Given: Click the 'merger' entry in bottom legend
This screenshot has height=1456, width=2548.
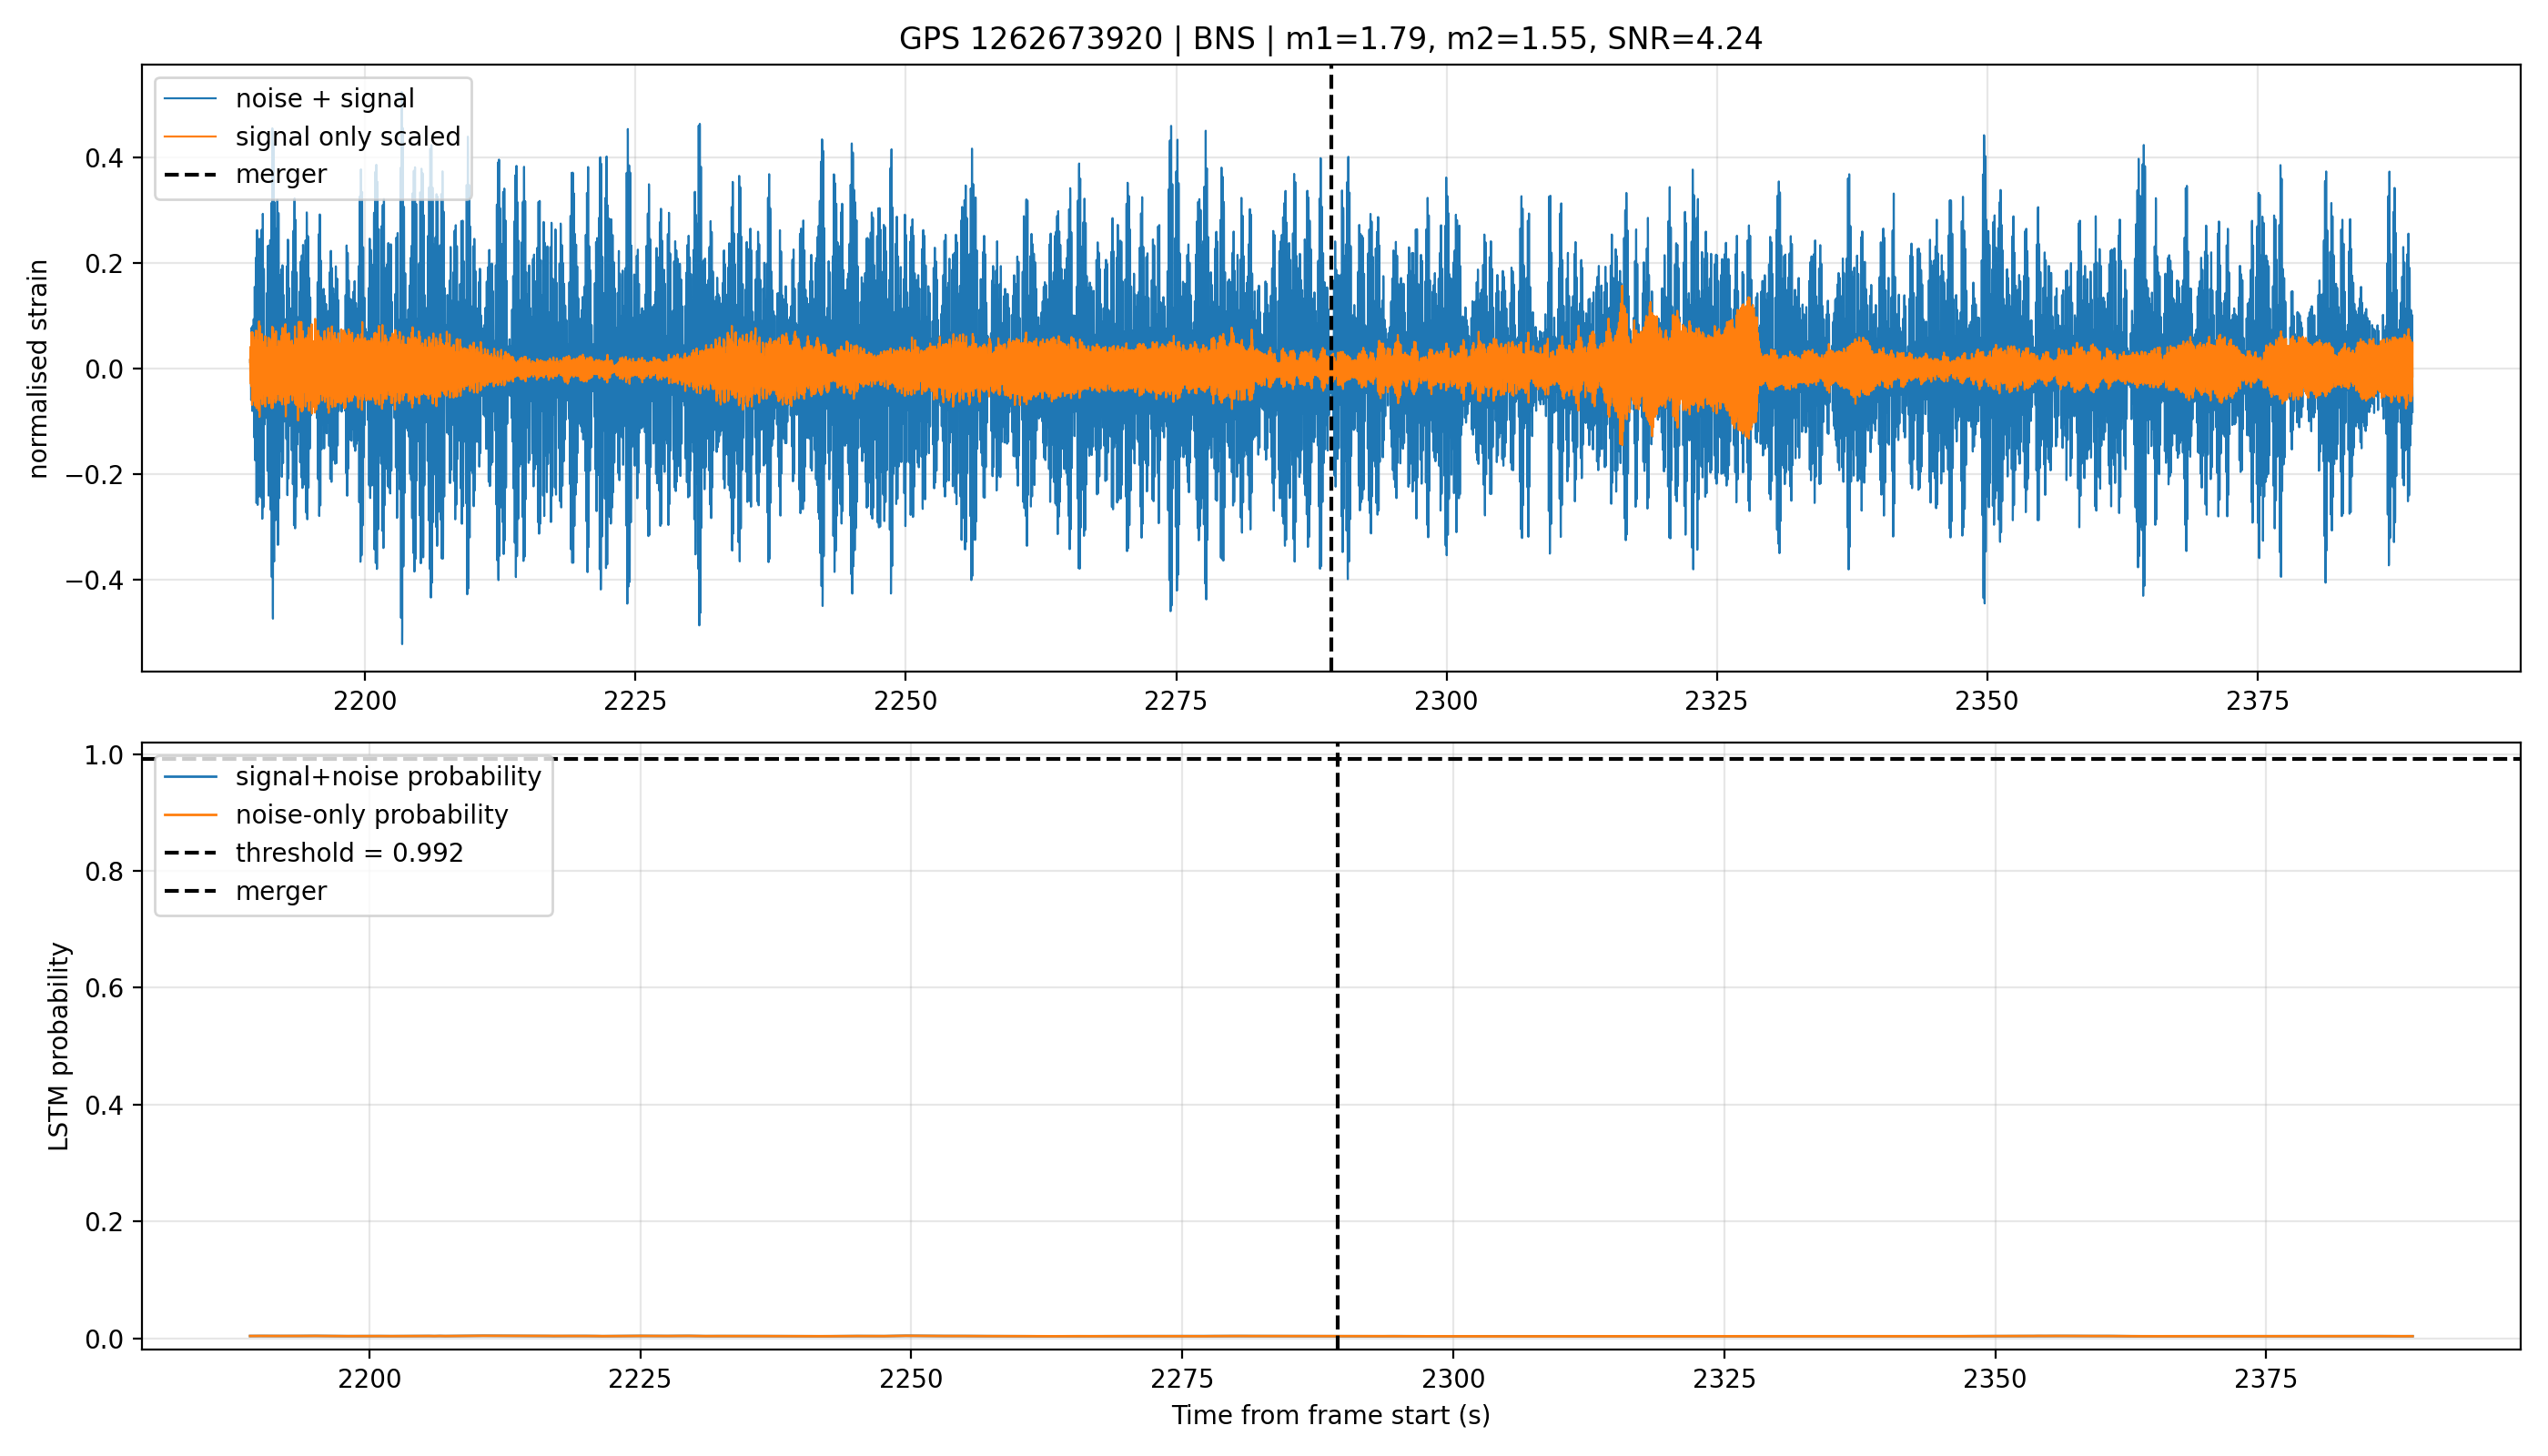Looking at the screenshot, I should [x=245, y=890].
